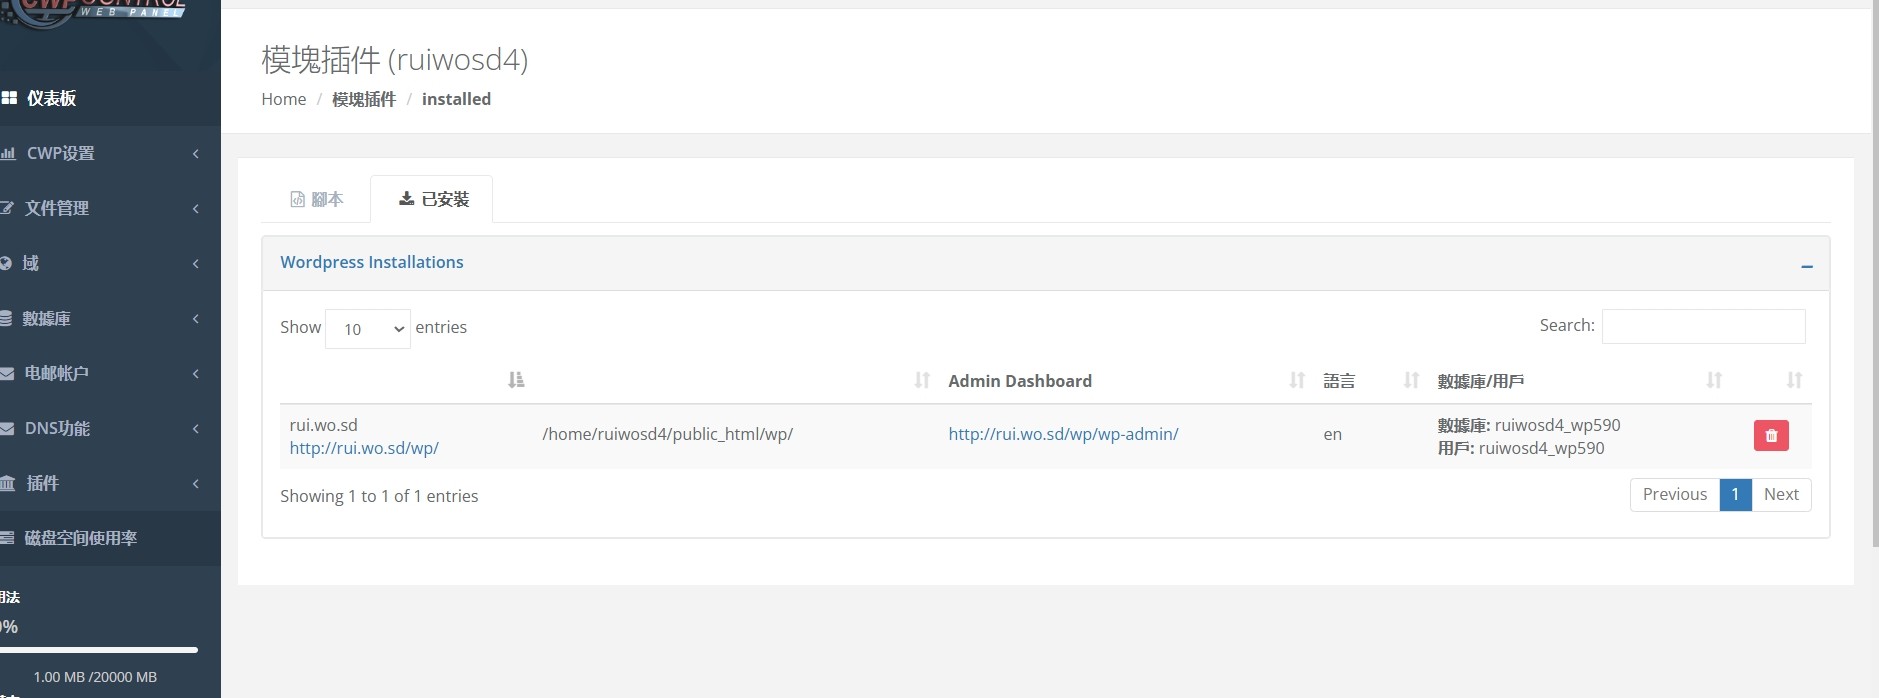Screen dimensions: 1879x698
Task: Click the Wordpress Installations panel title
Action: pyautogui.click(x=372, y=262)
